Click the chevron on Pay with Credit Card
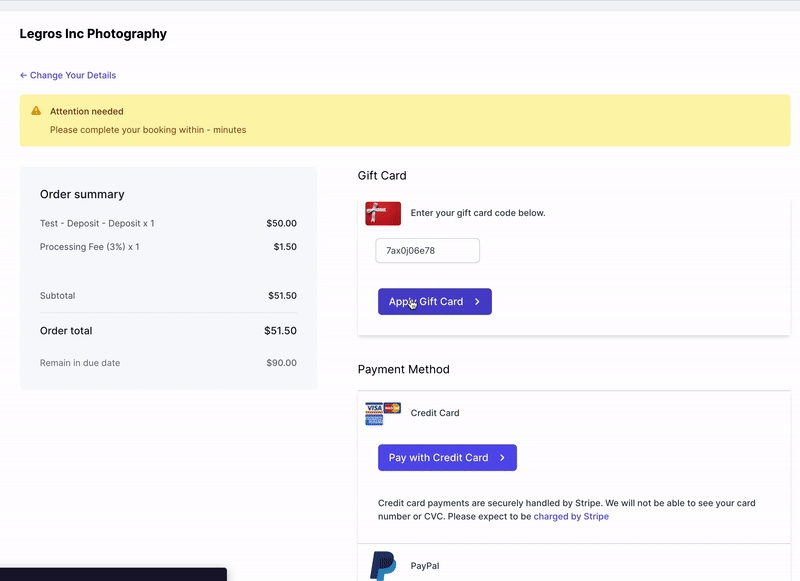Screen dimensions: 800x581 click(x=502, y=458)
